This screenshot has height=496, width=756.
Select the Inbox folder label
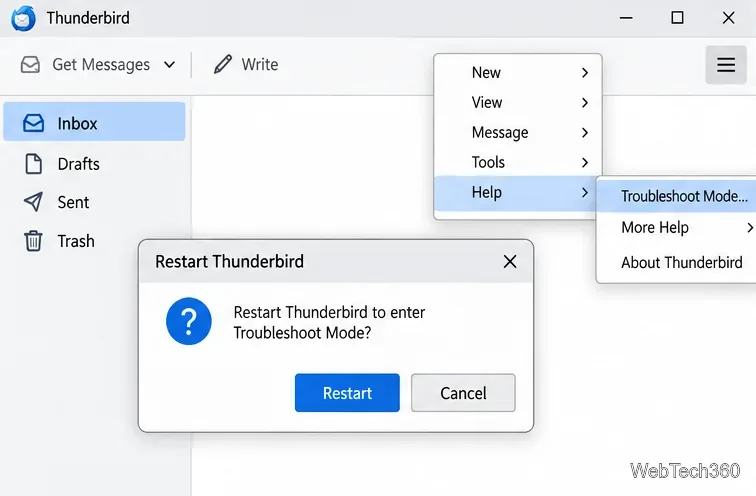click(78, 123)
